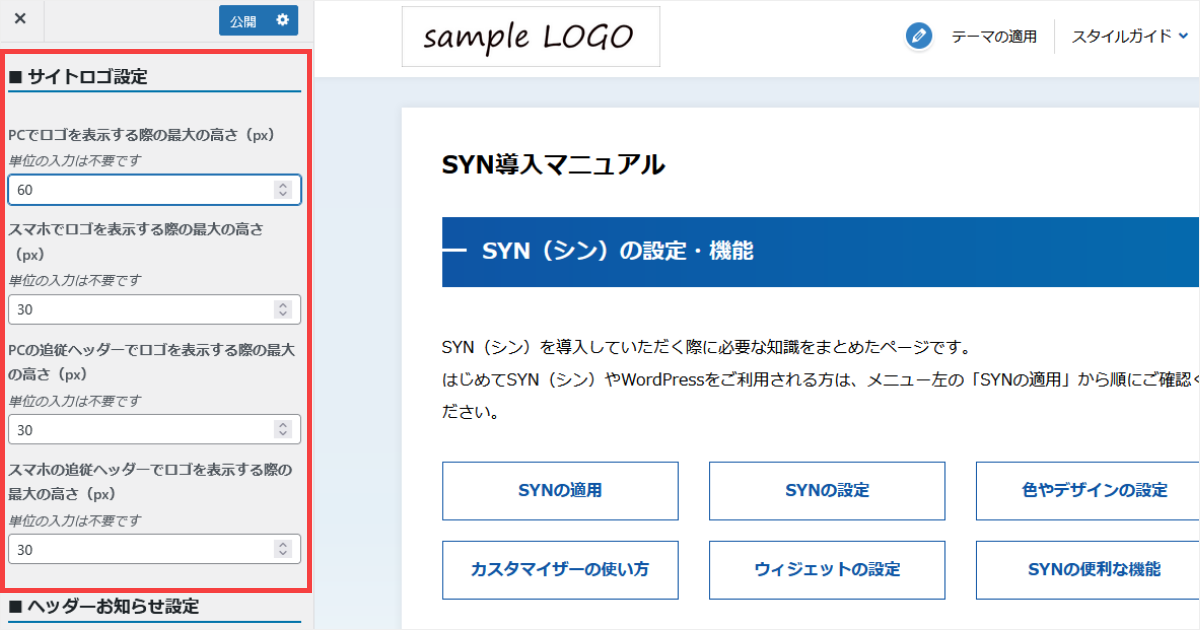Open the SYNの設定 link box

click(x=827, y=491)
